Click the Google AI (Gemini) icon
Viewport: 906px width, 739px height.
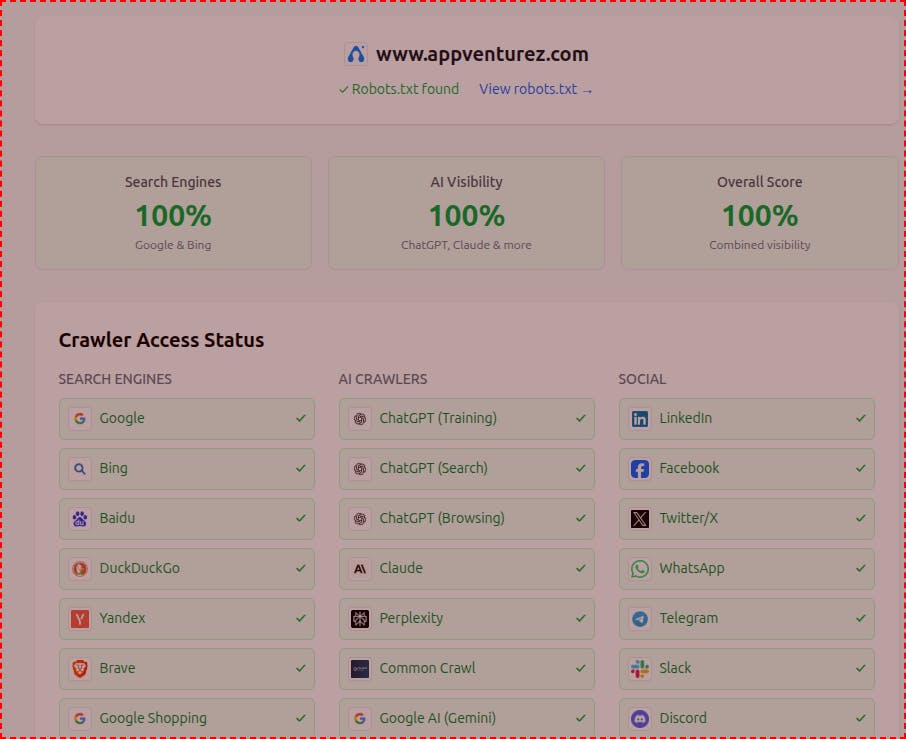360,718
